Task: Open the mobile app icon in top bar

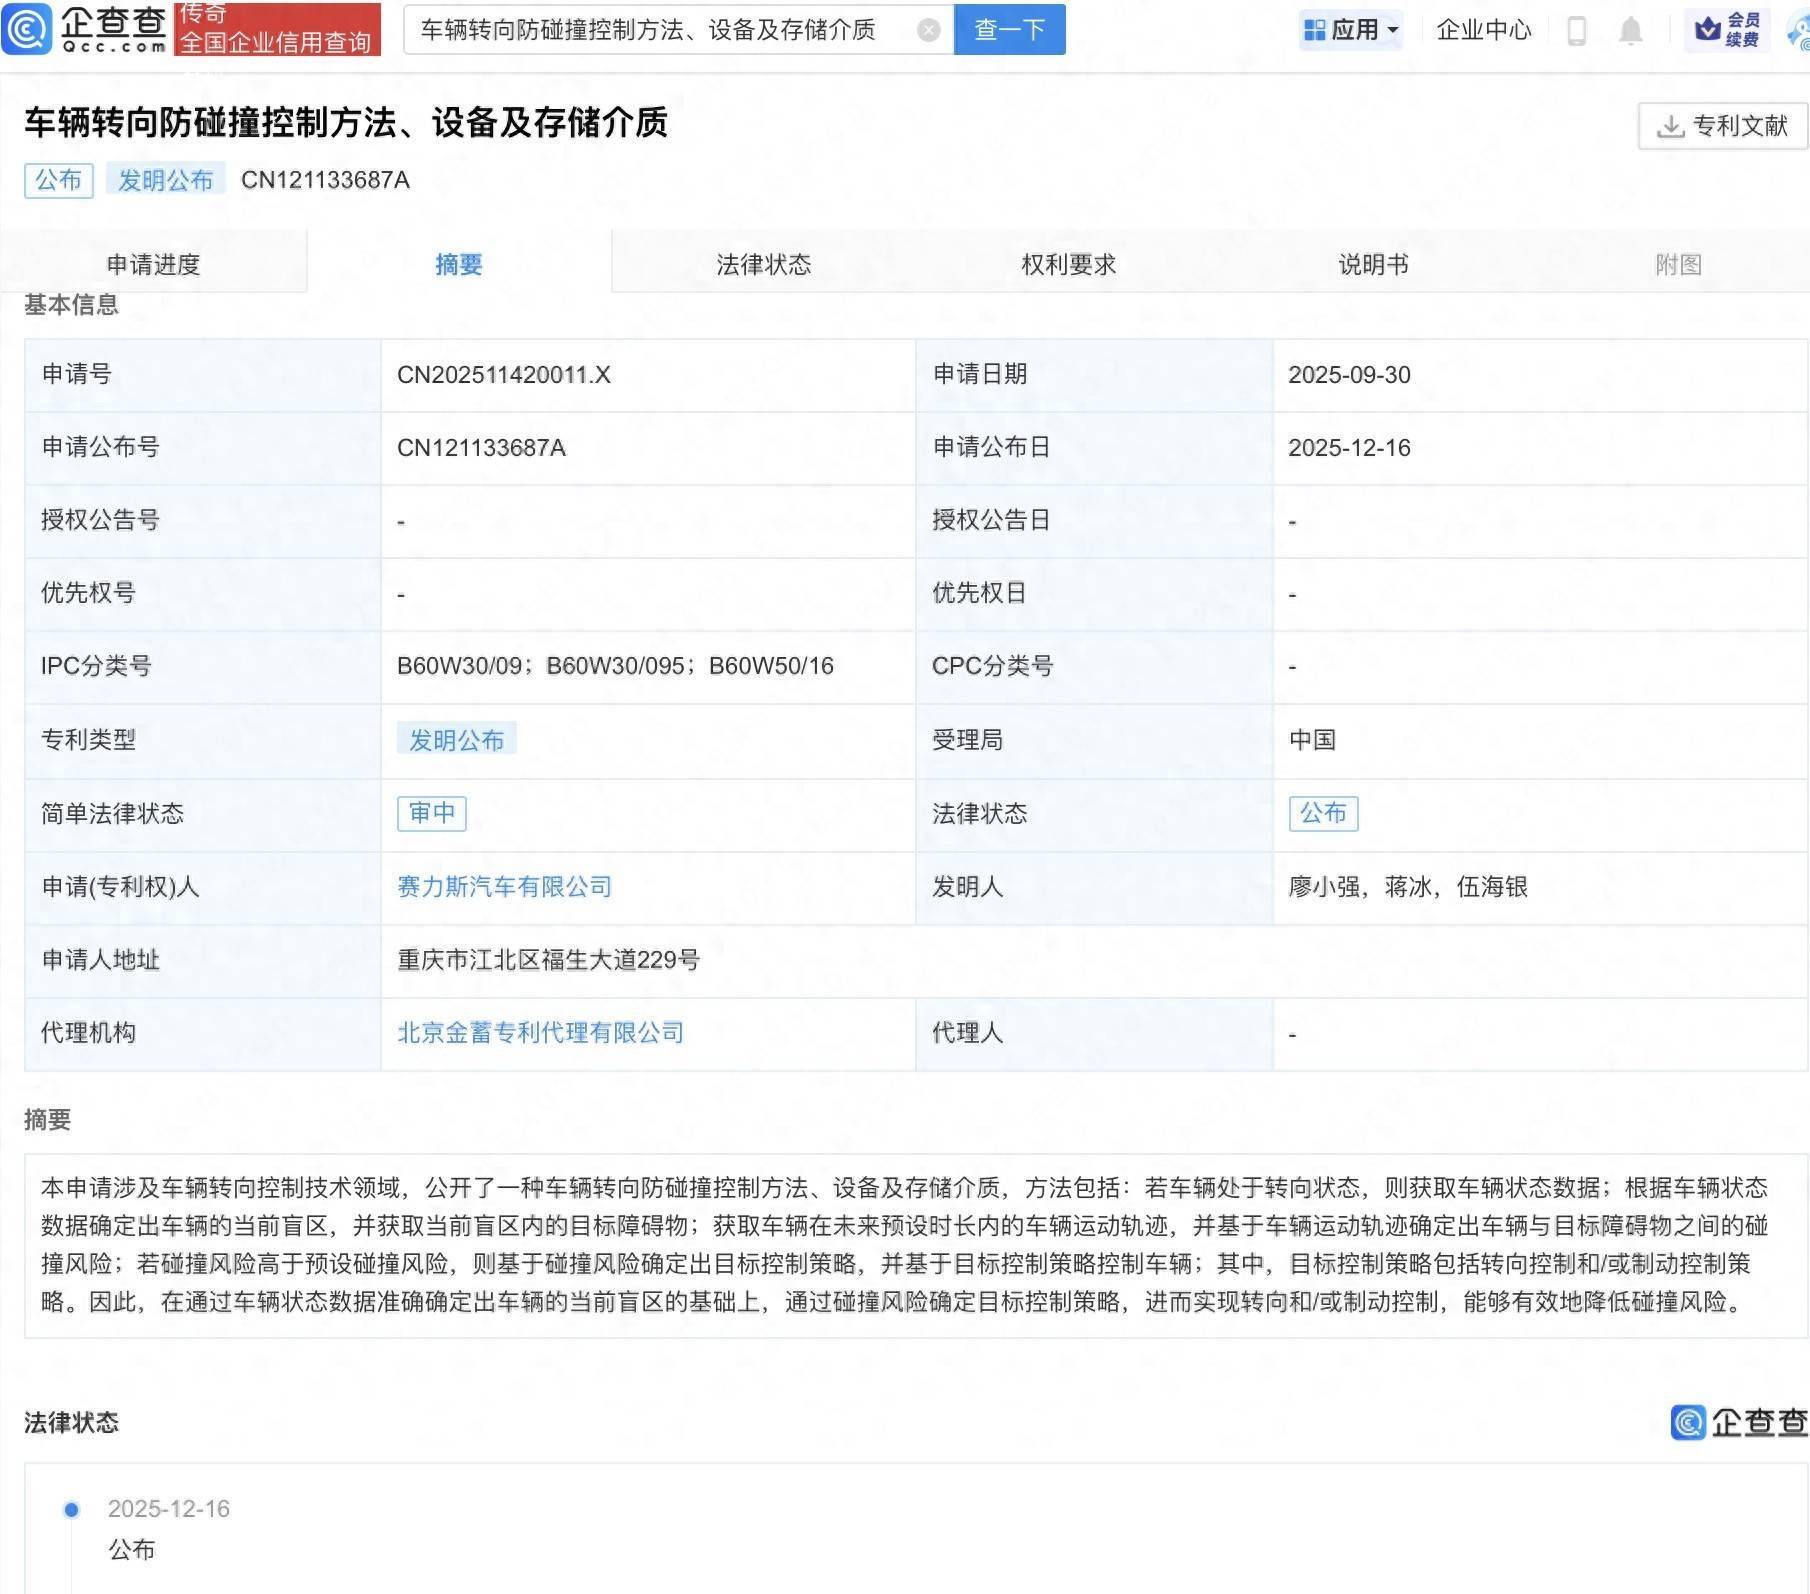Action: tap(1575, 30)
